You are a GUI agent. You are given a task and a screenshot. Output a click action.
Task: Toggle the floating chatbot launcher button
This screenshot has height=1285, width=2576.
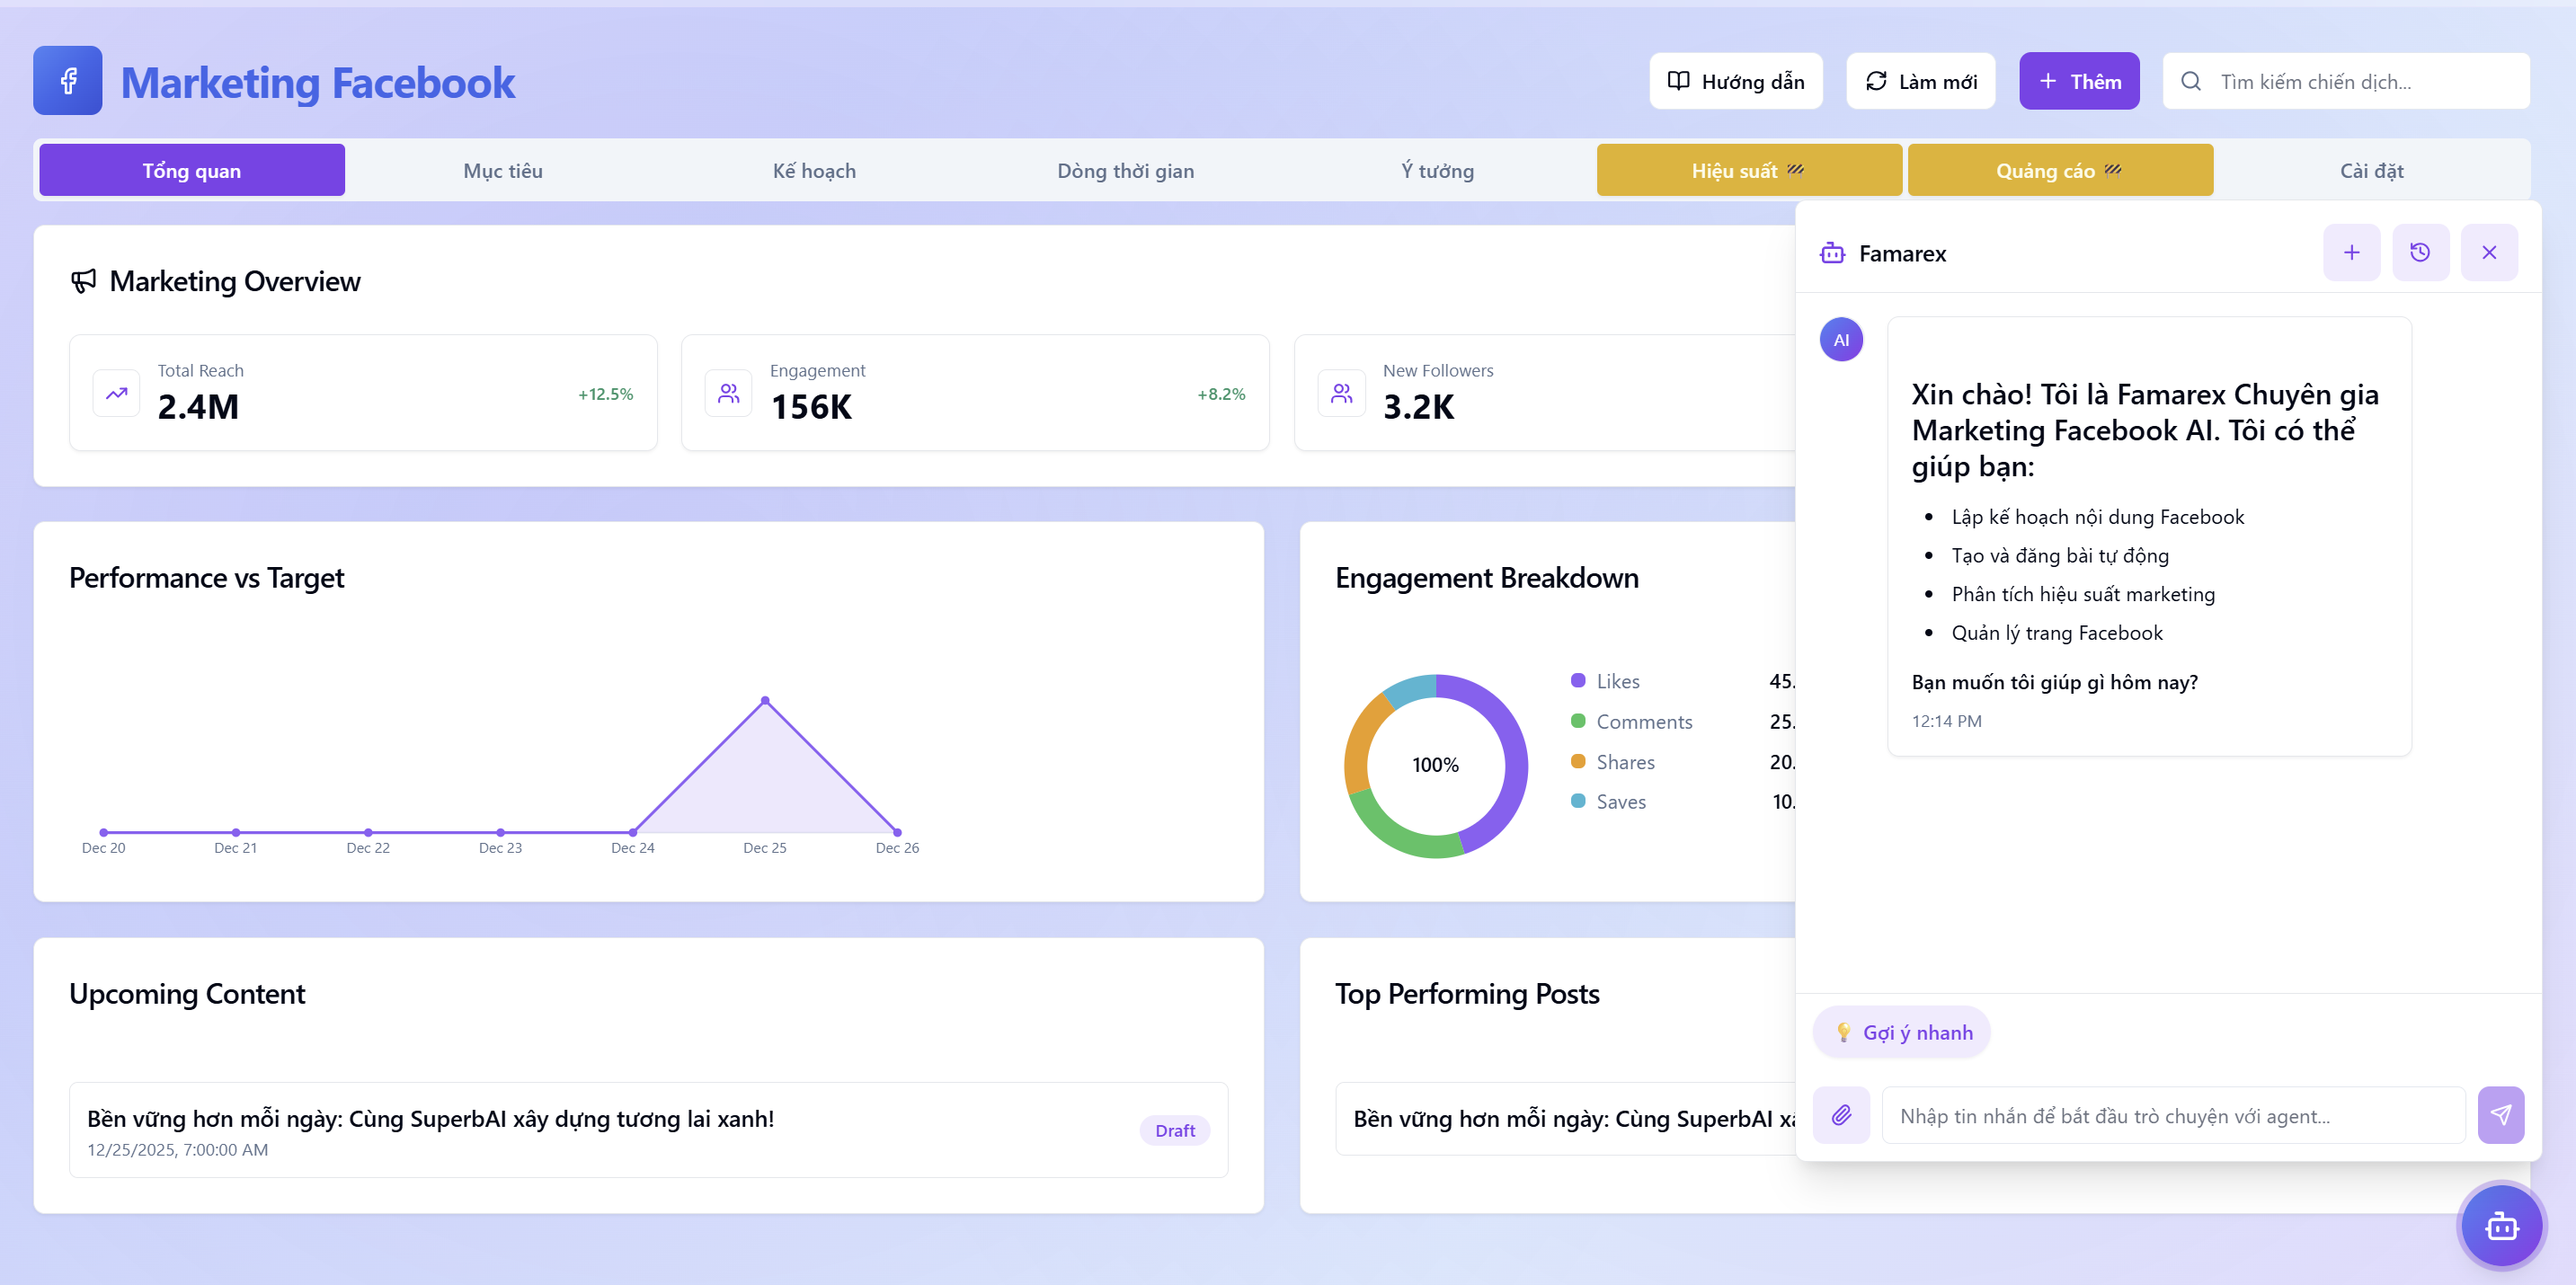pyautogui.click(x=2501, y=1226)
